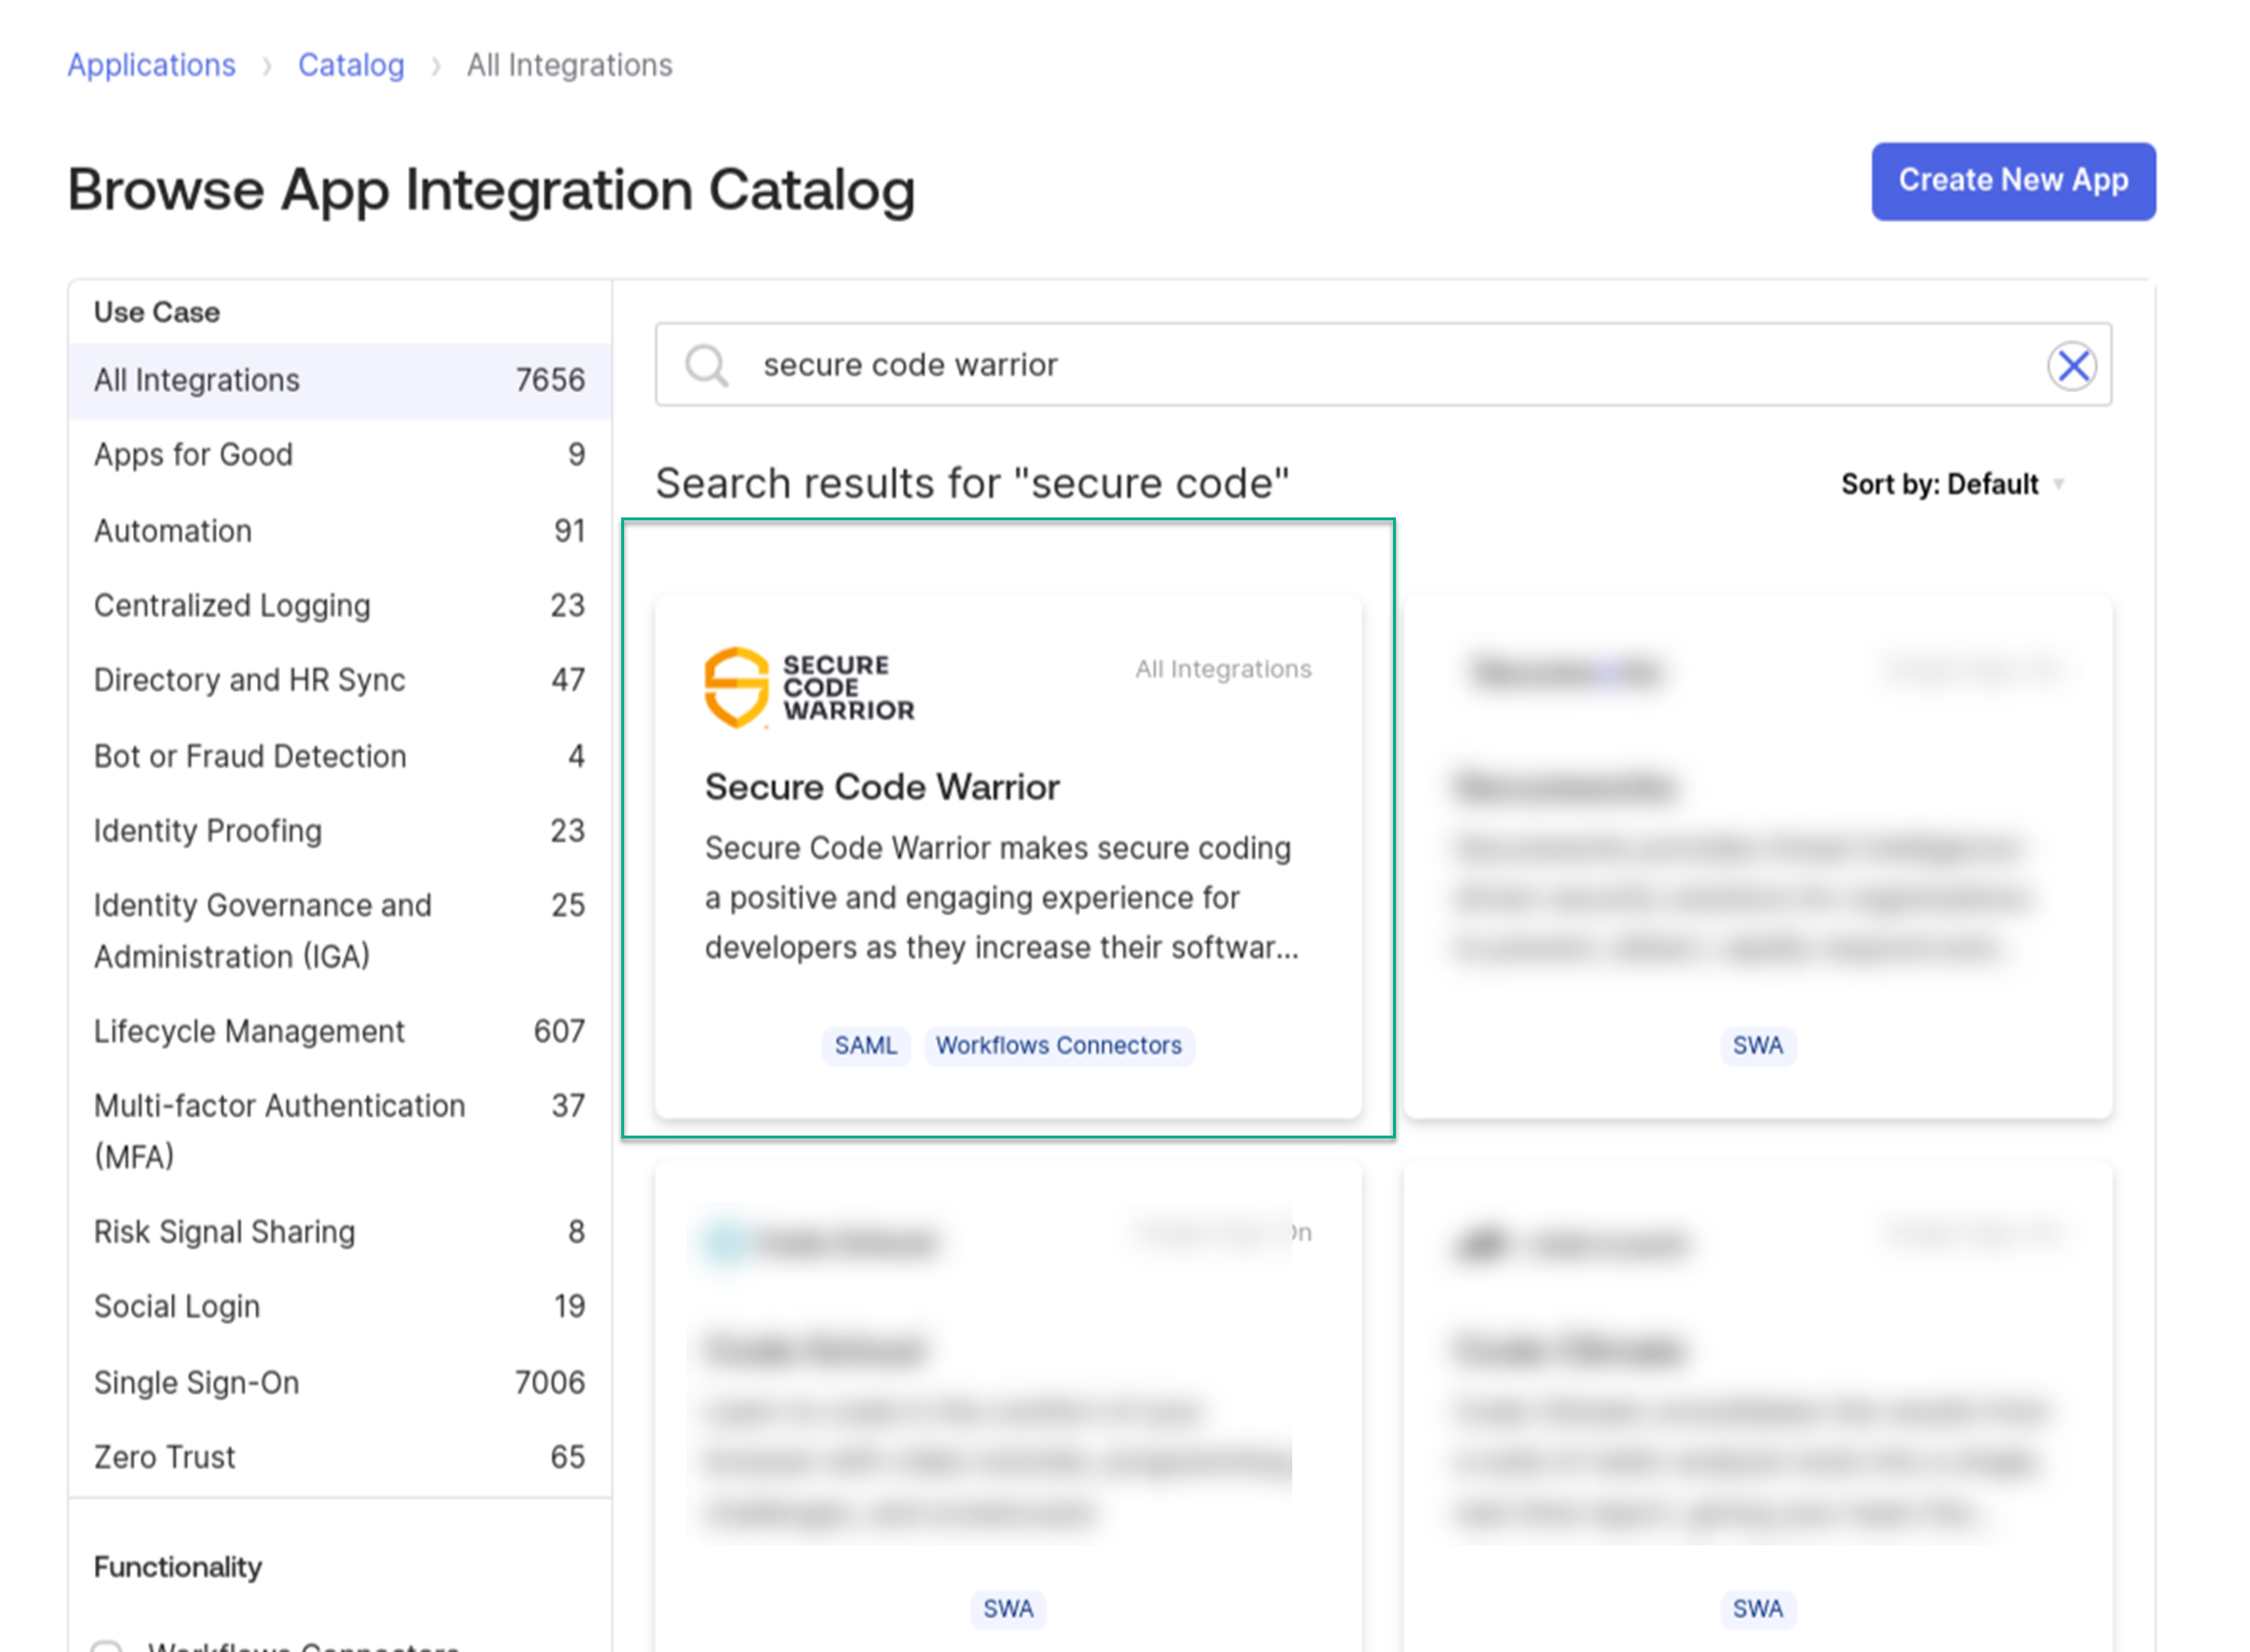Select the Bot or Fraud Detection filter
The height and width of the screenshot is (1652, 2250).
coord(340,756)
